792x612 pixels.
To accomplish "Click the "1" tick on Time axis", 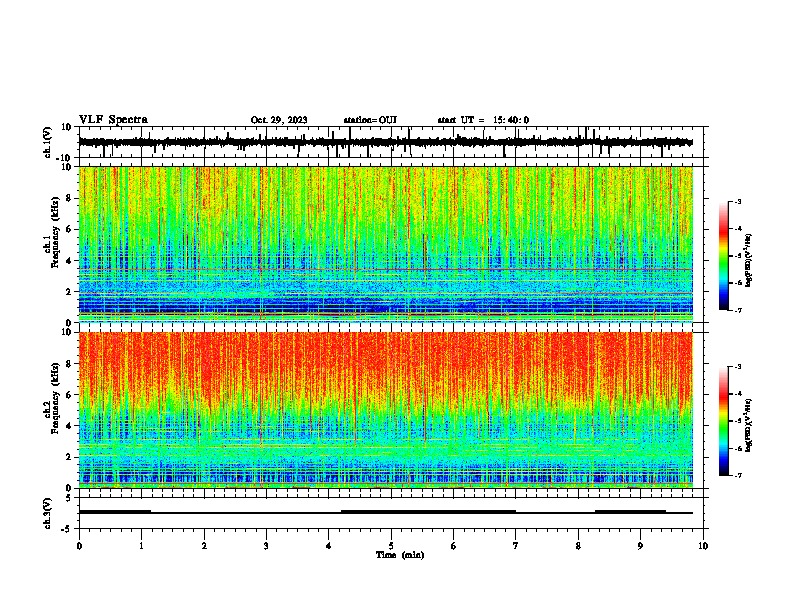I will click(141, 546).
